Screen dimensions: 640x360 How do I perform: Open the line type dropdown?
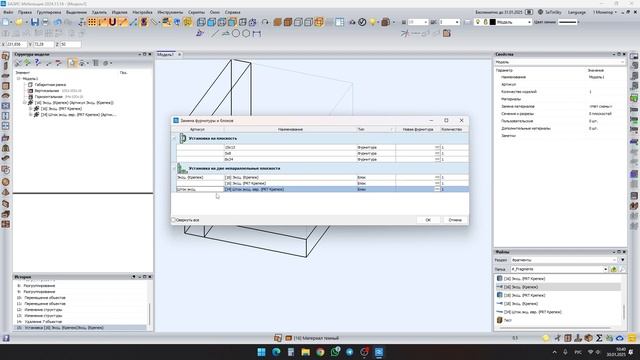tap(578, 22)
